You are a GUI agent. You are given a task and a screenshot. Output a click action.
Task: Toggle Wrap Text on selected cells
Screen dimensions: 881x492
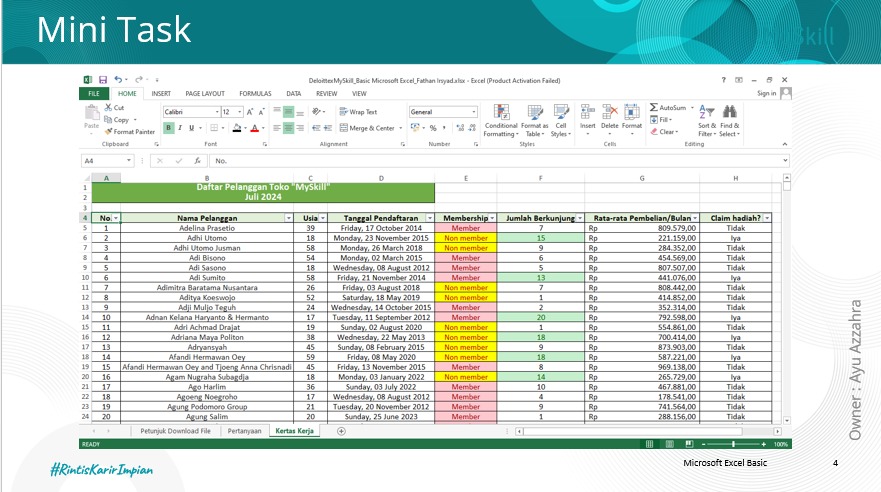click(x=358, y=112)
